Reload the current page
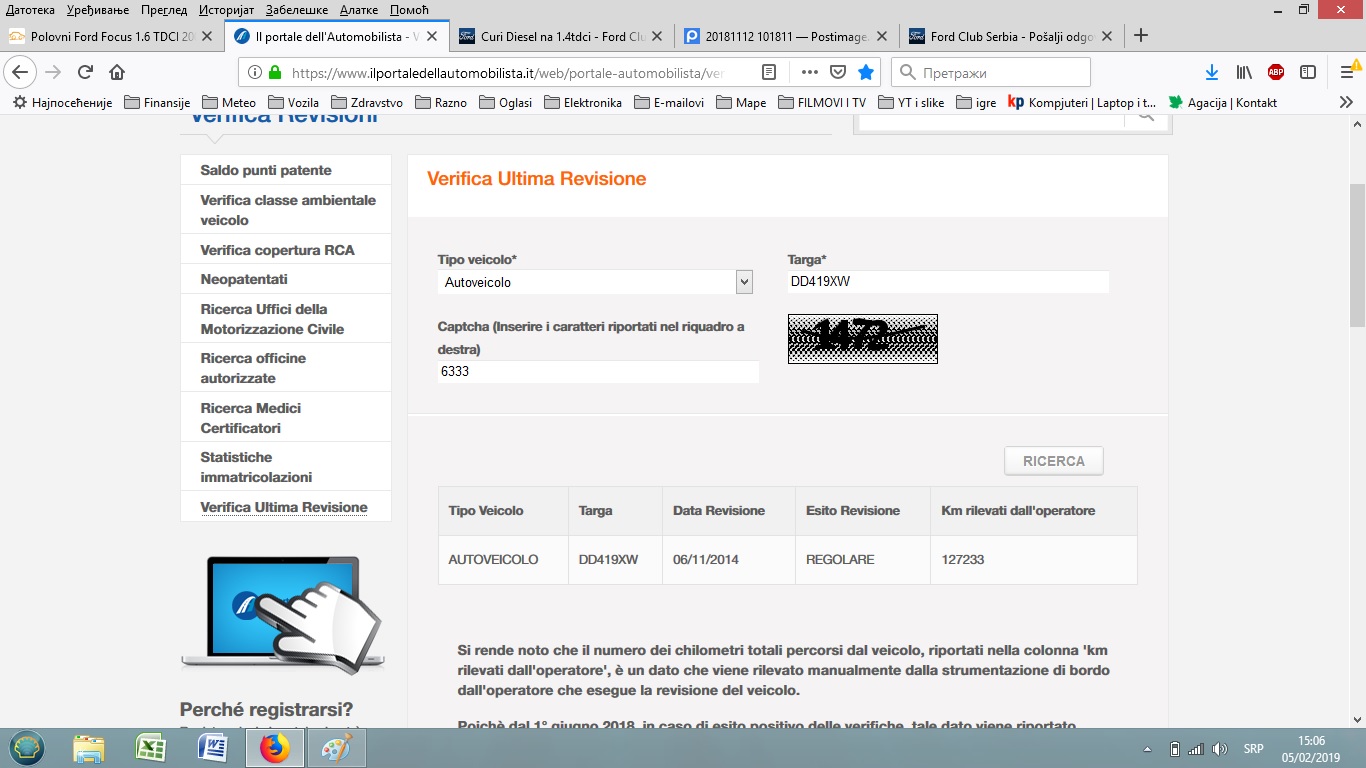 pyautogui.click(x=85, y=72)
